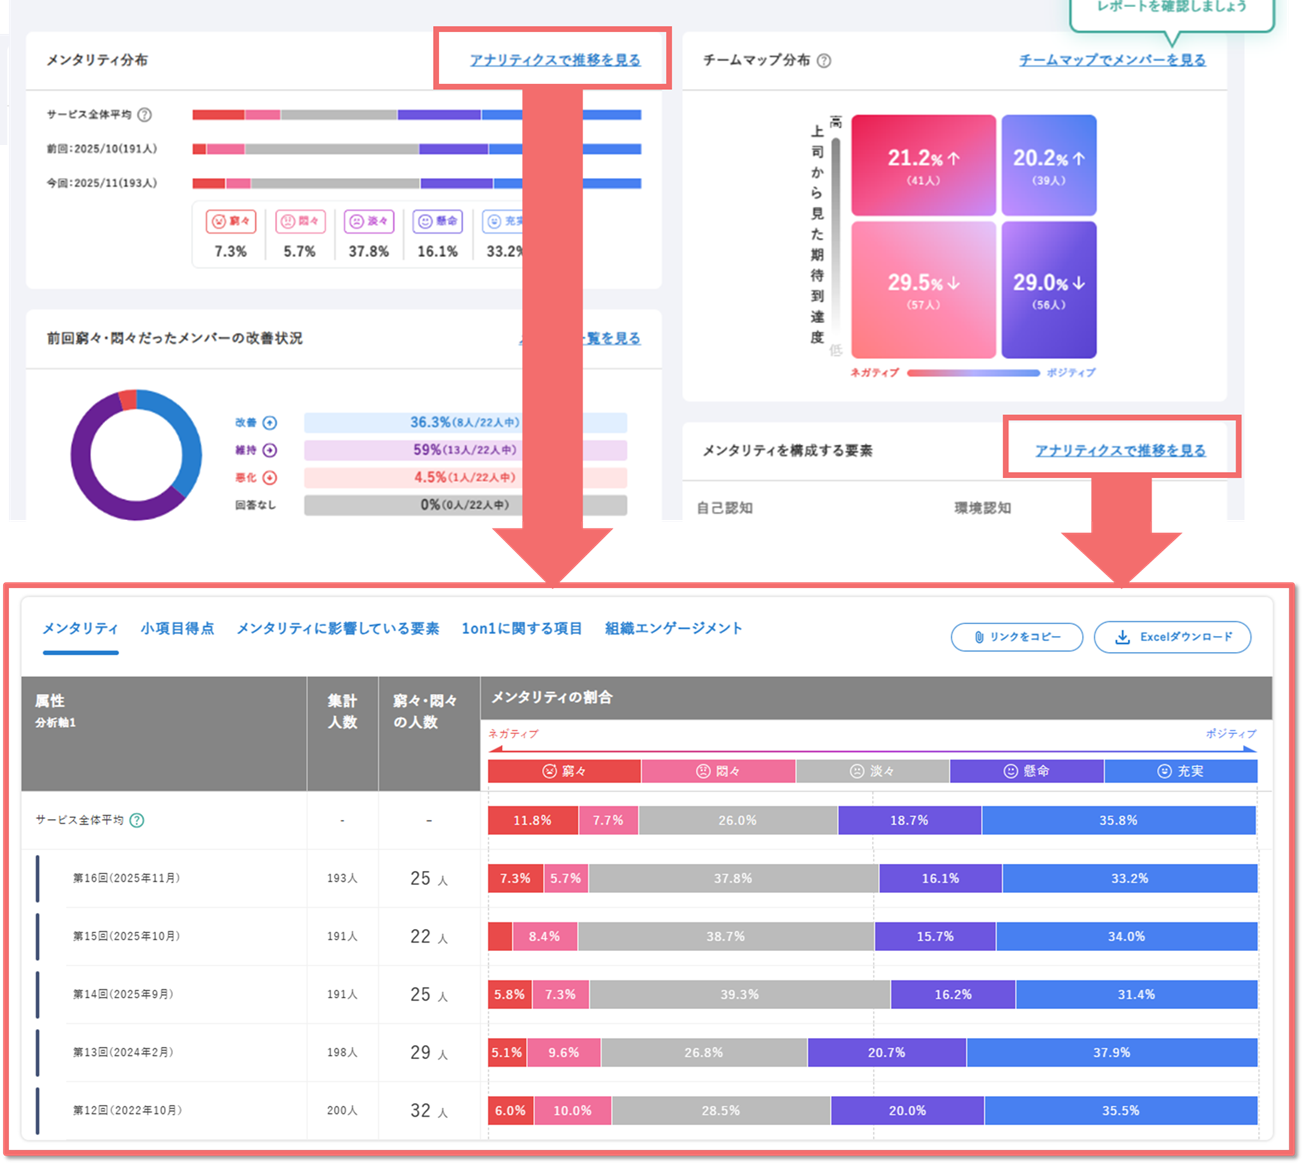Image resolution: width=1303 pixels, height=1164 pixels.
Task: Select the 第16回(2025年11月) row label
Action: (127, 878)
